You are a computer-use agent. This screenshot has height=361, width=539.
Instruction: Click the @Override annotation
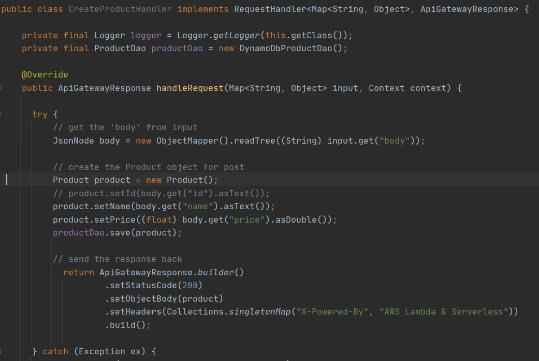pos(45,75)
